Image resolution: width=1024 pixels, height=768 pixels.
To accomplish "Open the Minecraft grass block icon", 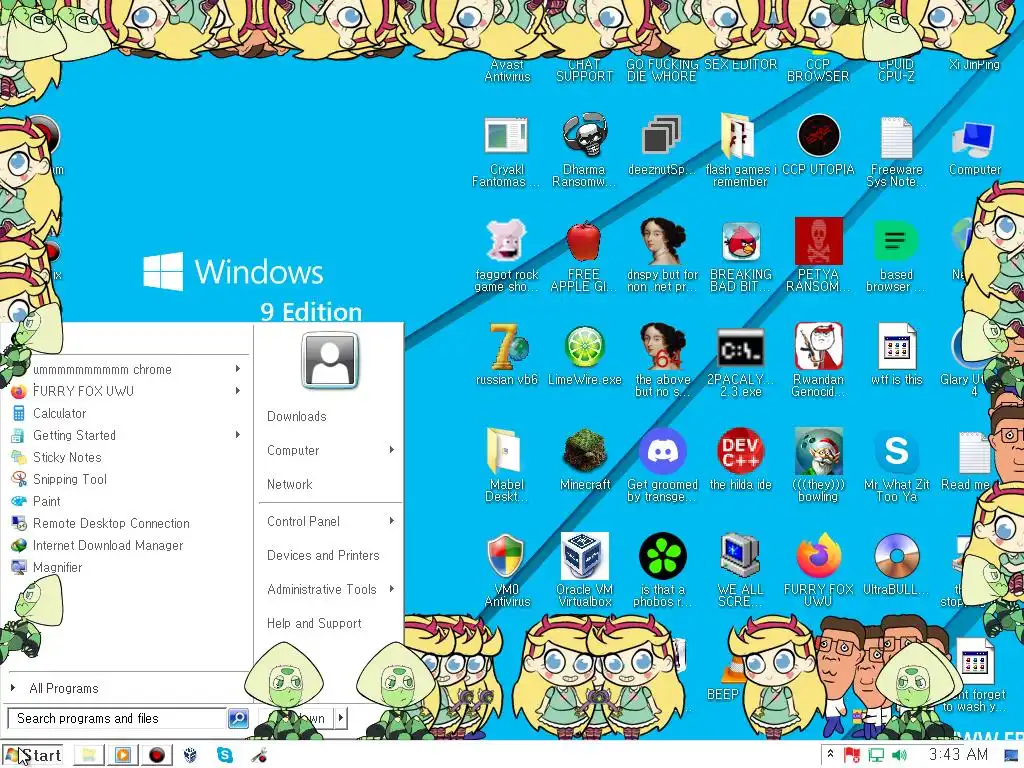I will (584, 451).
